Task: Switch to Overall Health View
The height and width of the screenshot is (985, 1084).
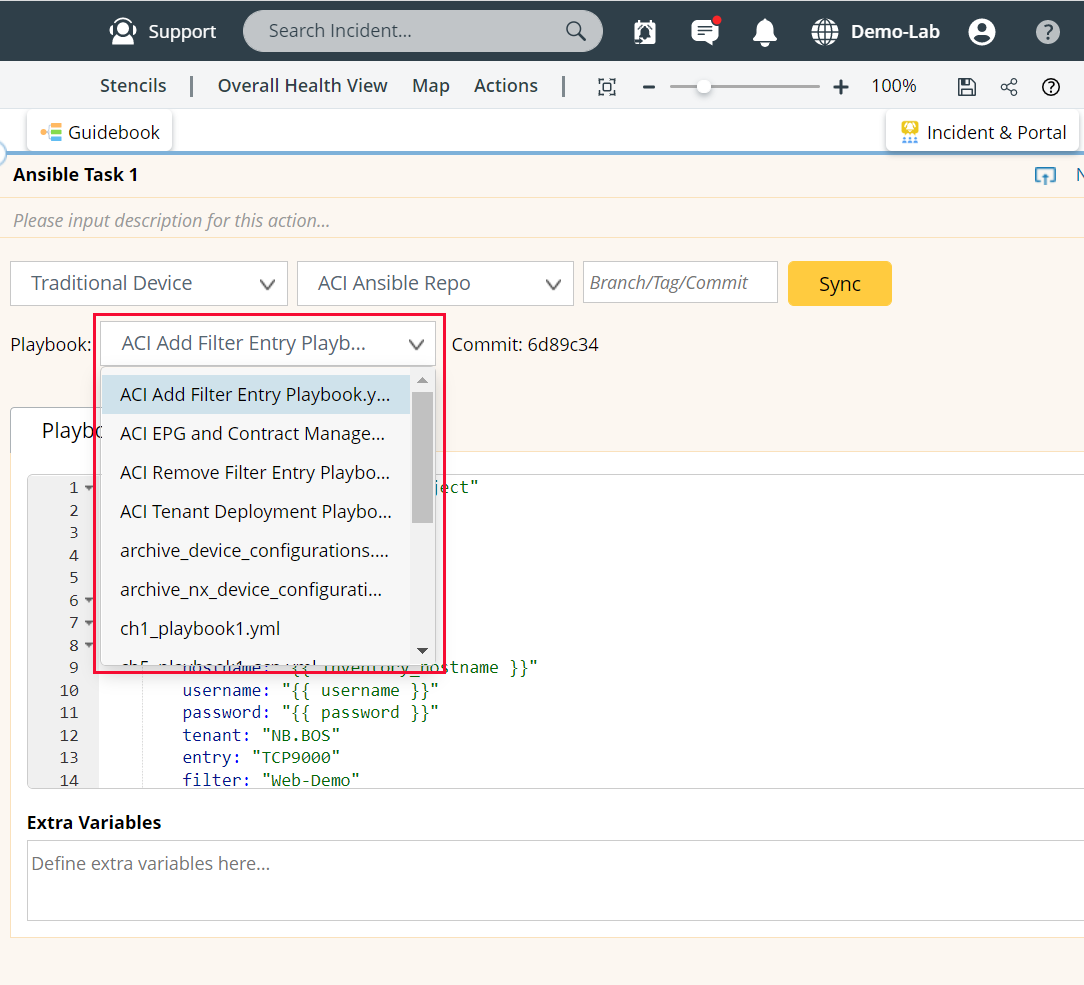Action: (302, 86)
